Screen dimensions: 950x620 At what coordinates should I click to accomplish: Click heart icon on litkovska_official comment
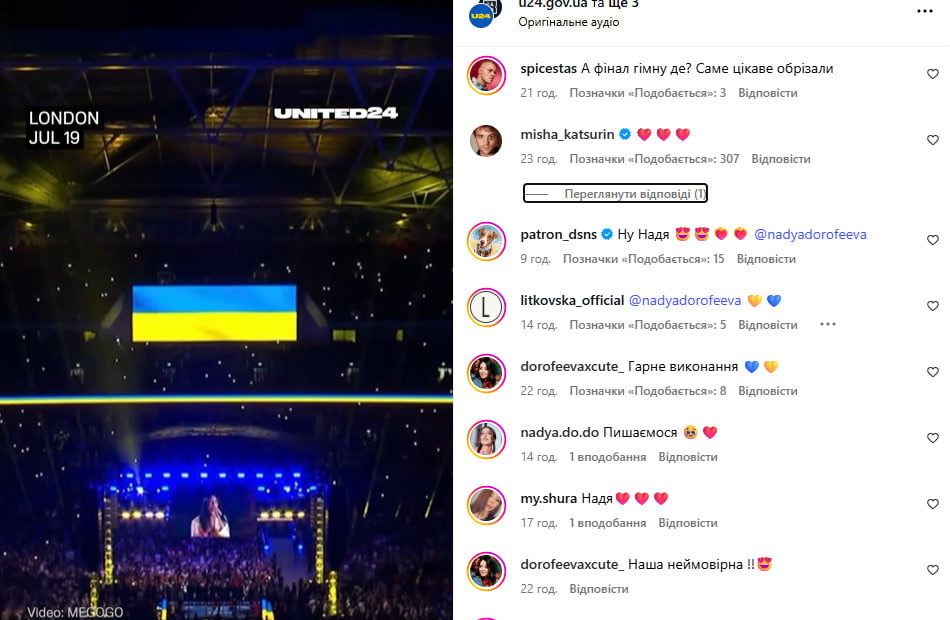pos(932,306)
